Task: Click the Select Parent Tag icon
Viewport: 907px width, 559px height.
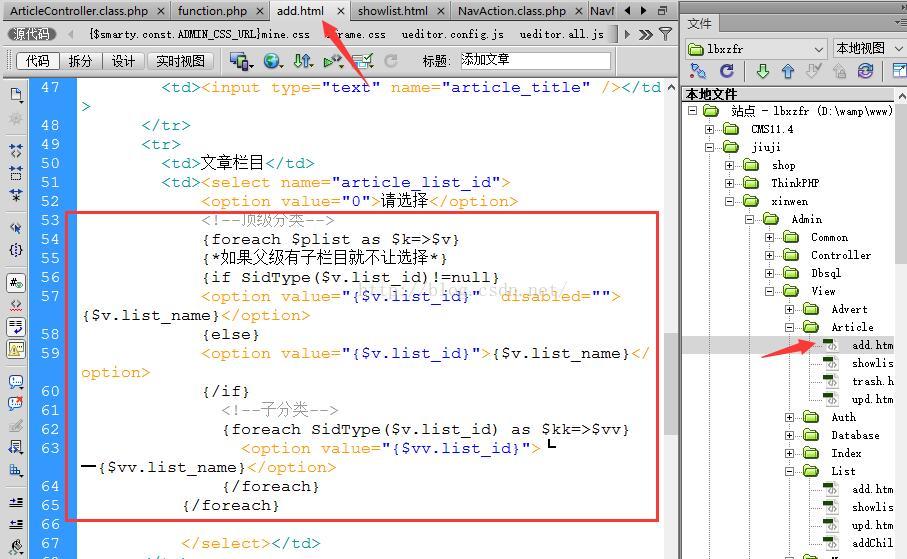Action: [x=16, y=227]
